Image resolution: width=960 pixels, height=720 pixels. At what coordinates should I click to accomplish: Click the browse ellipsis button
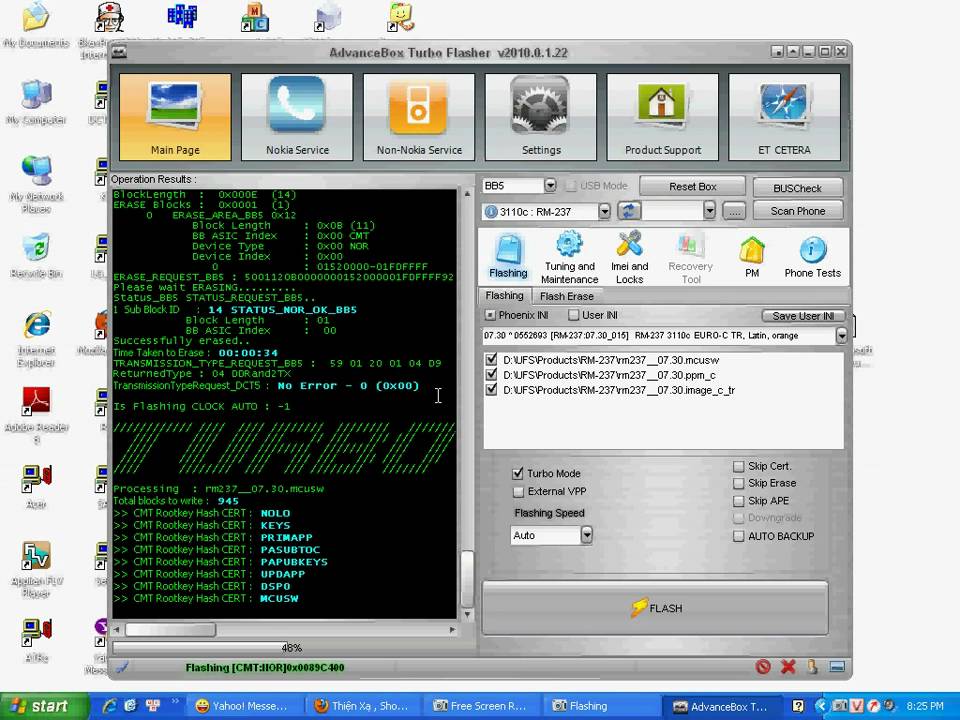pyautogui.click(x=733, y=212)
